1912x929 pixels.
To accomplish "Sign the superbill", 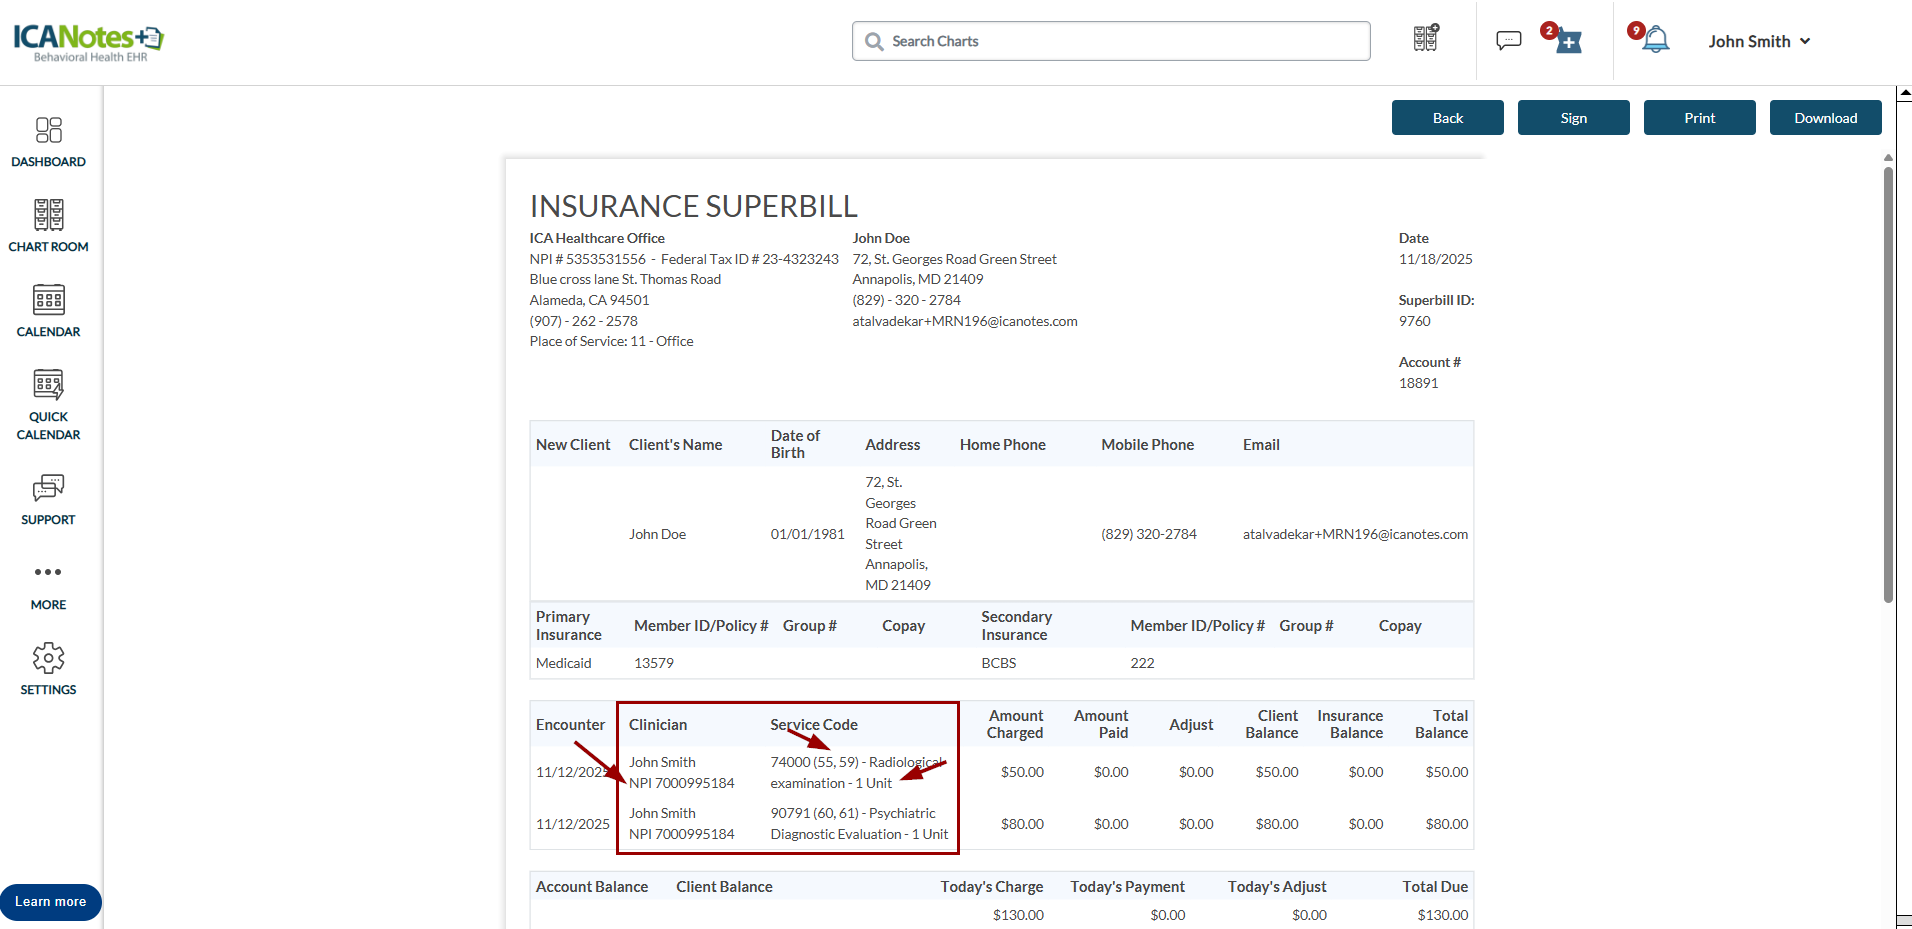I will tap(1573, 118).
